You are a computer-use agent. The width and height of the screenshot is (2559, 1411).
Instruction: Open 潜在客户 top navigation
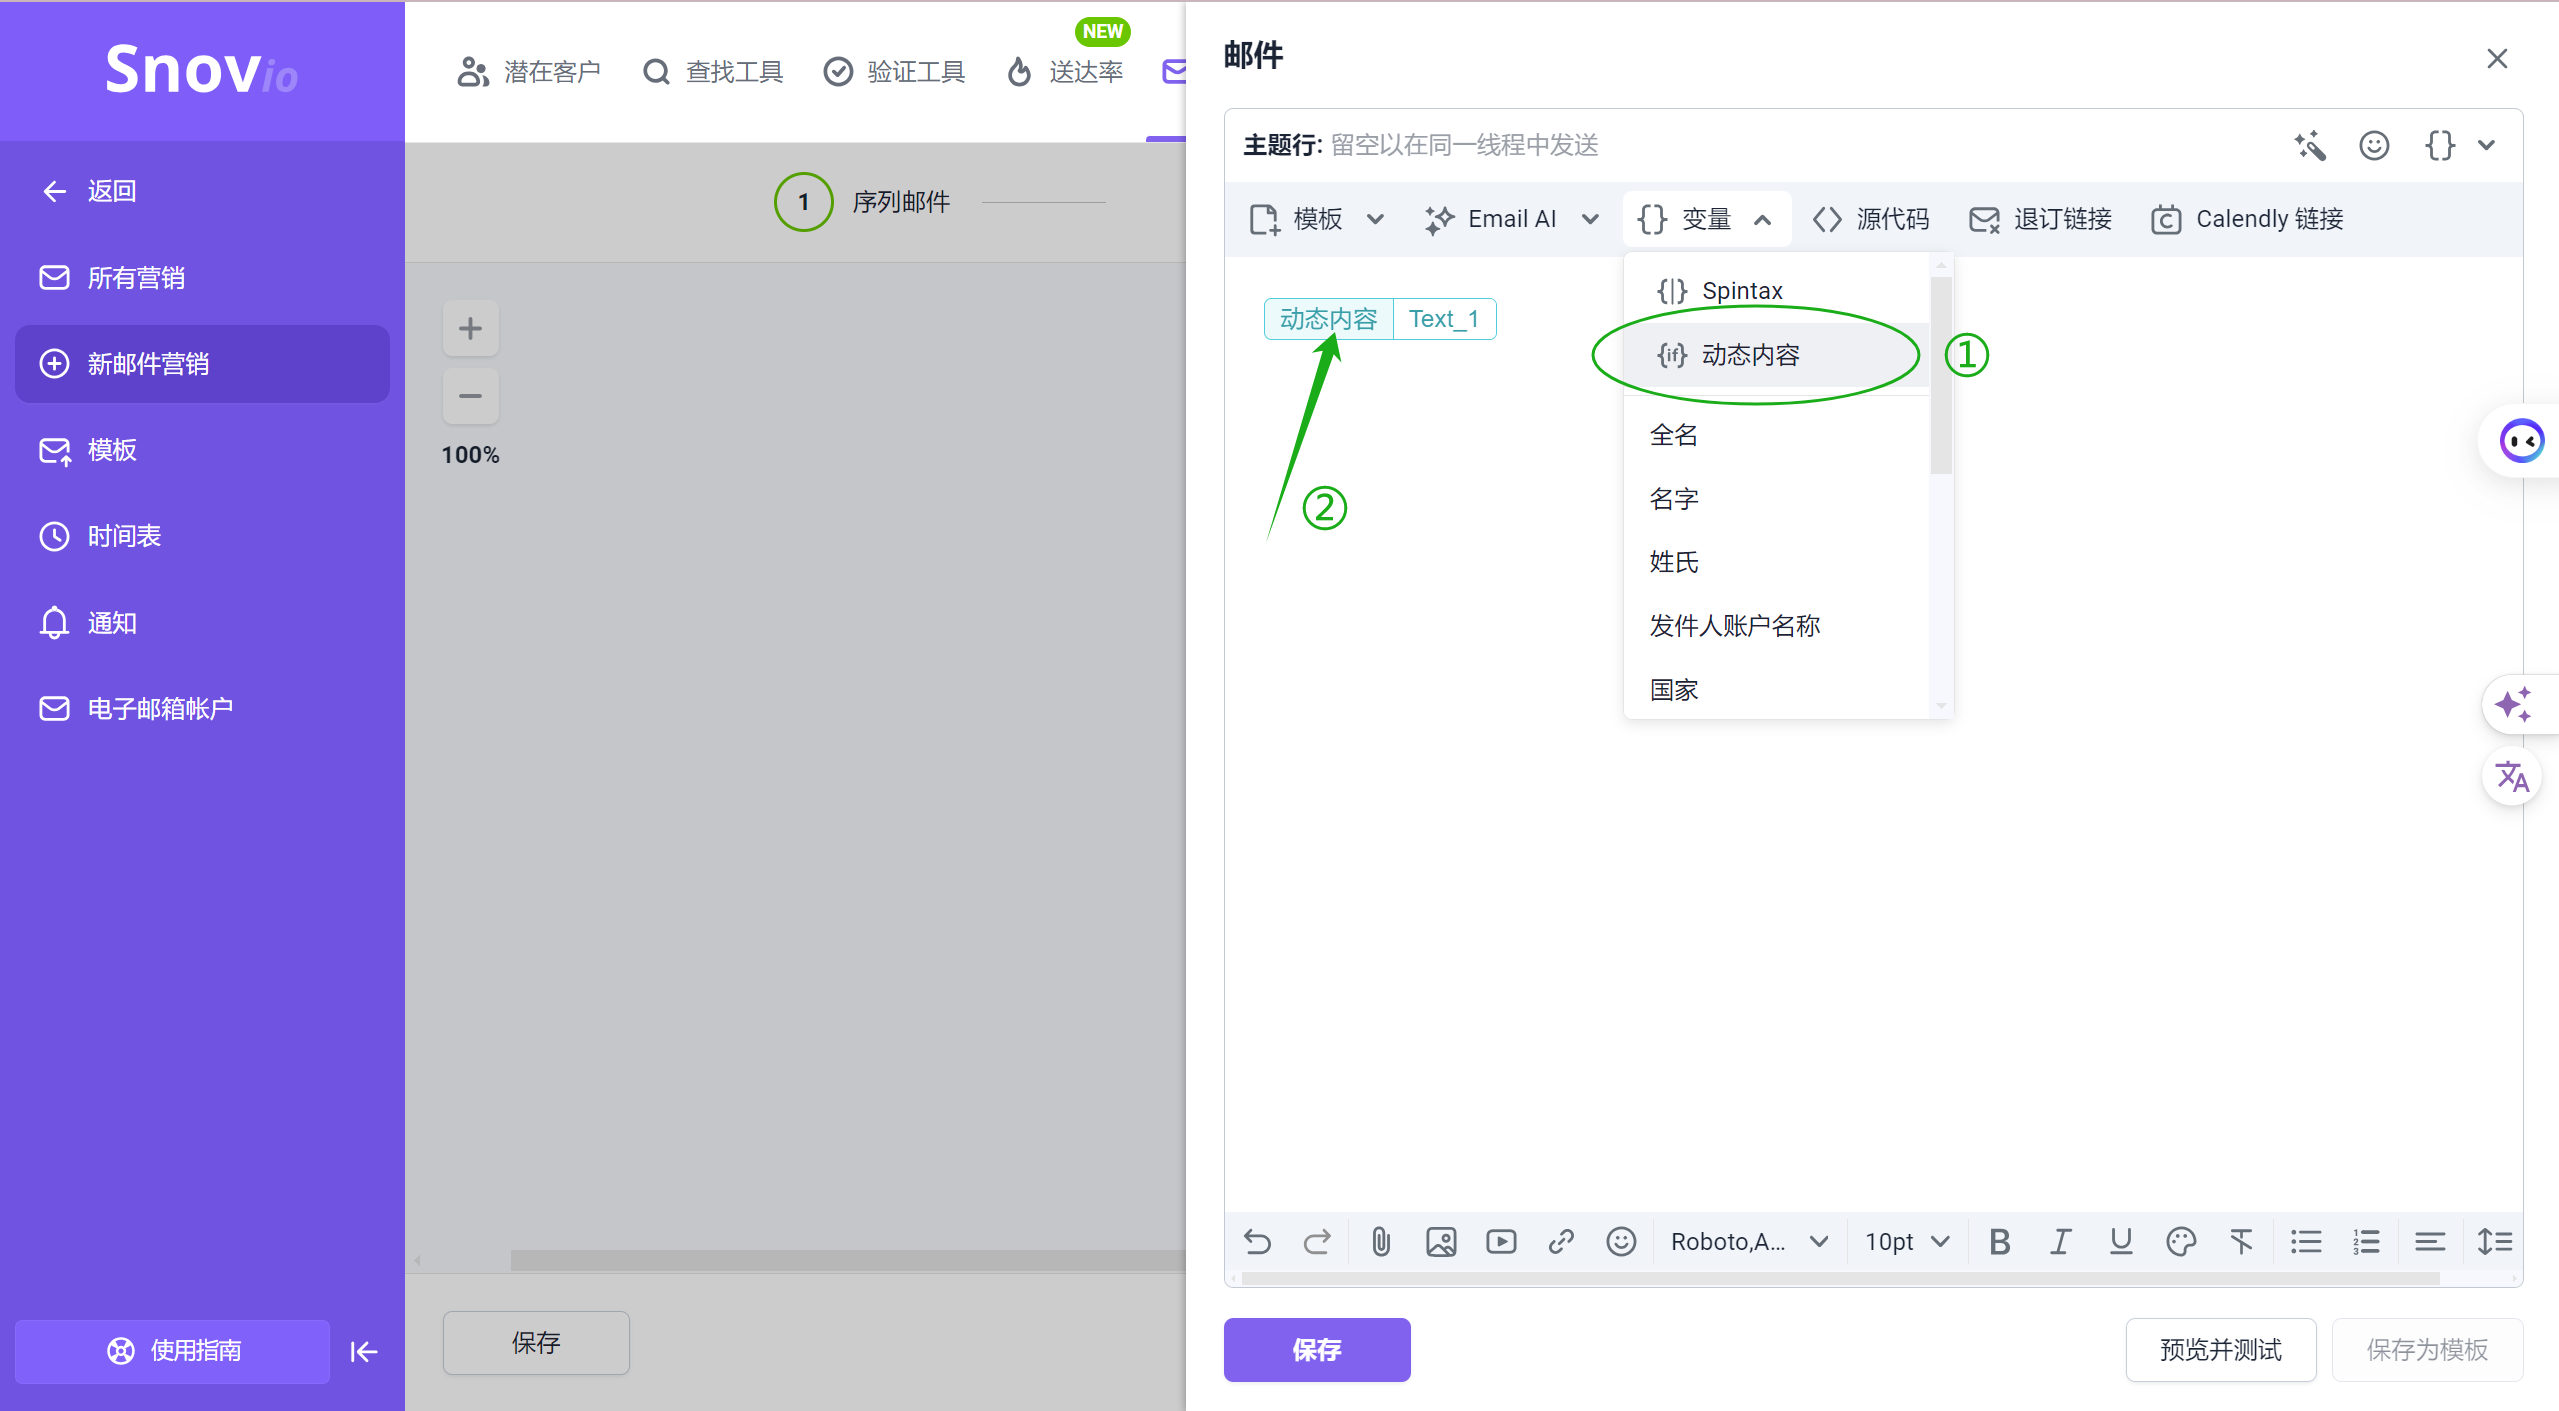(529, 72)
